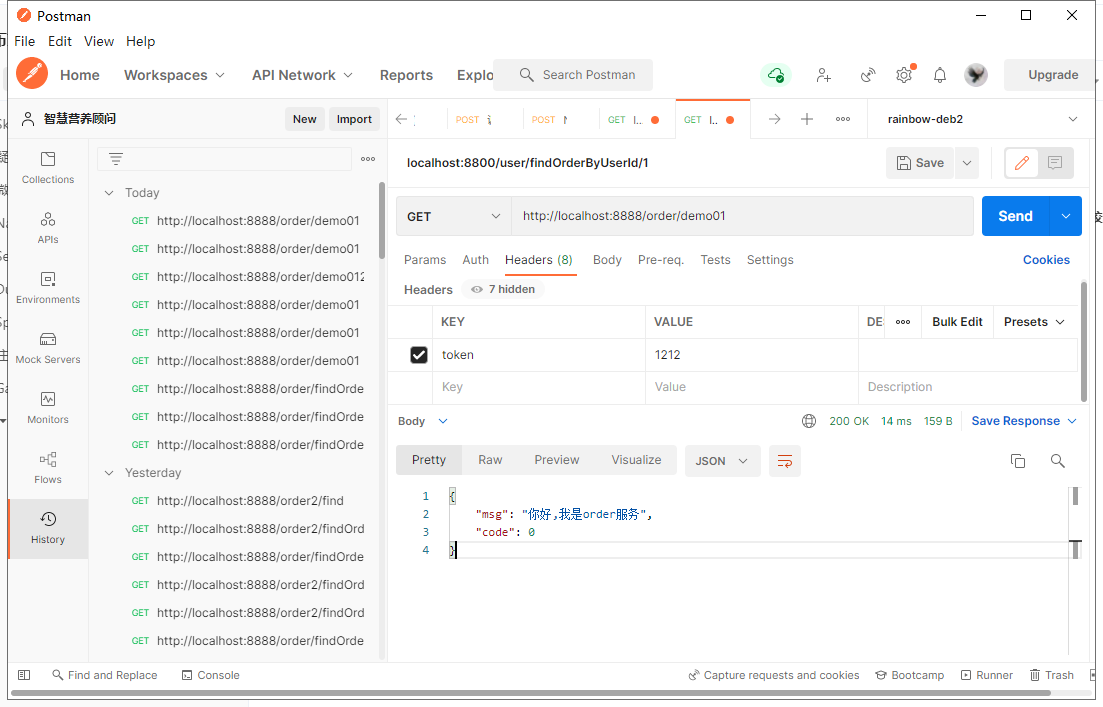Select the History sidebar panel
This screenshot has height=707, width=1103.
click(48, 528)
